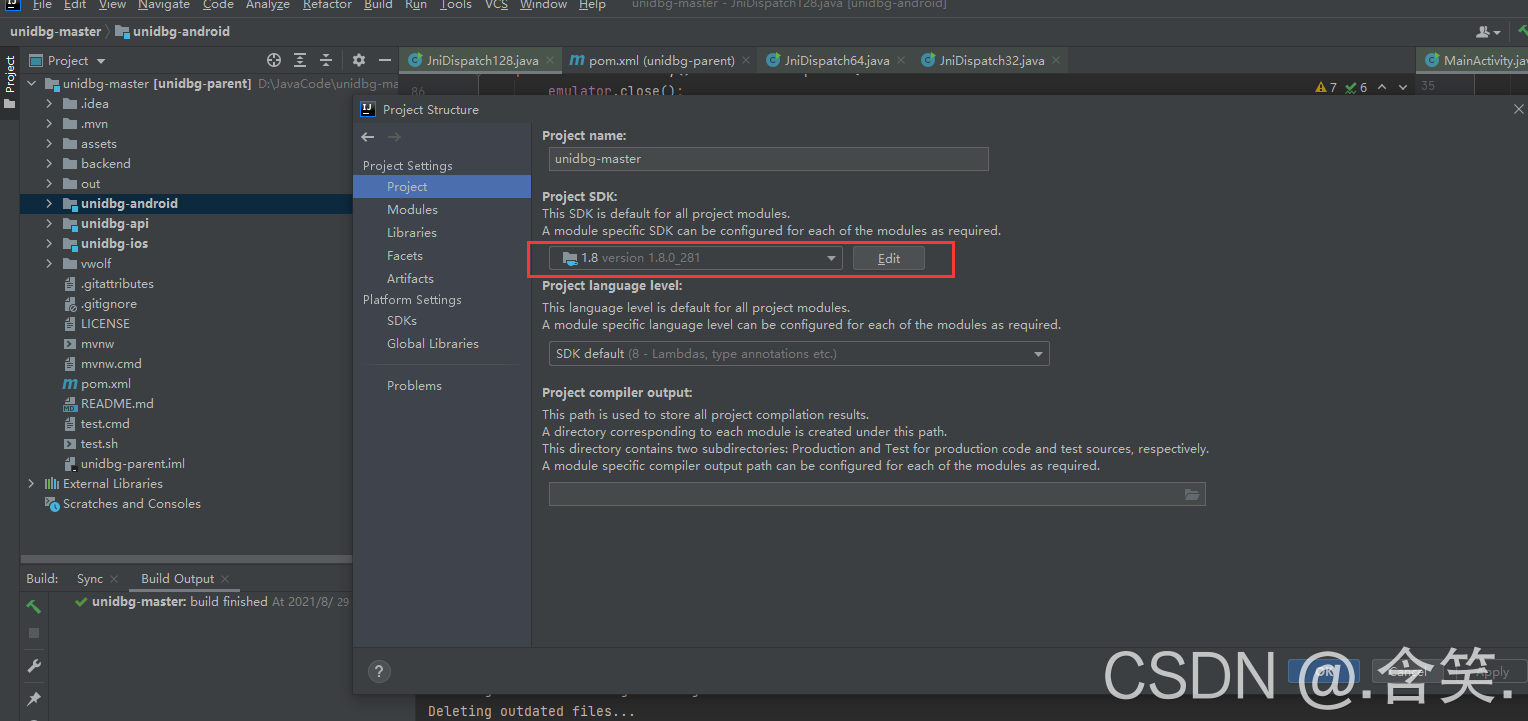This screenshot has width=1528, height=721.
Task: Click the Project name input field
Action: [x=768, y=159]
